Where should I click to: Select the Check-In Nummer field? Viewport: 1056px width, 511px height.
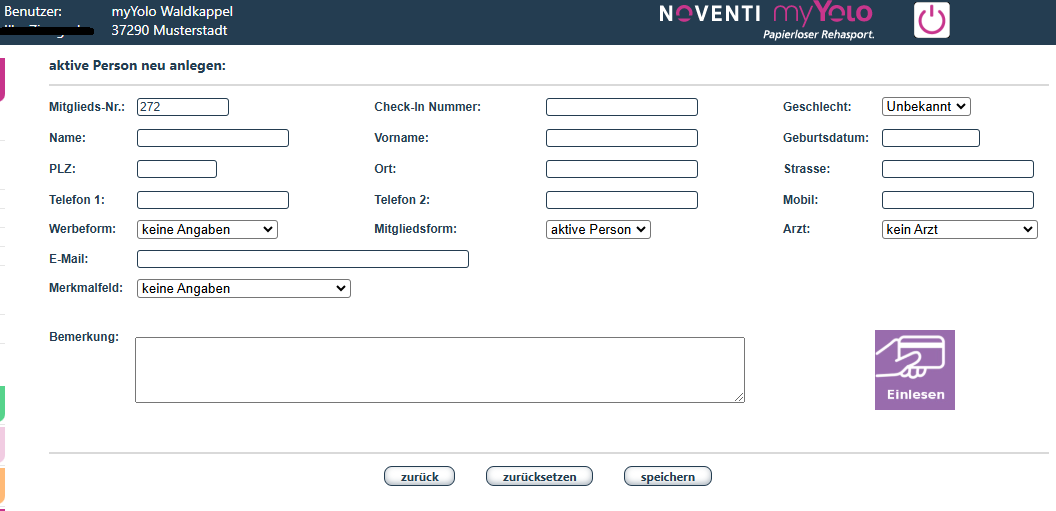[621, 107]
